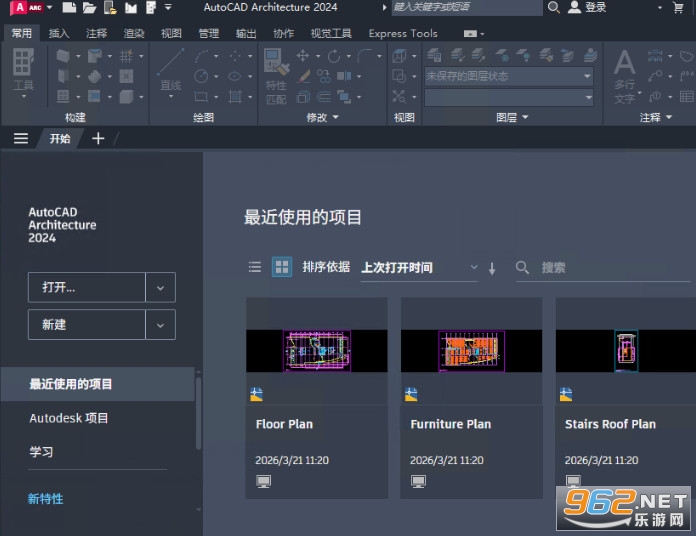Open the 新特性 link

coord(45,499)
